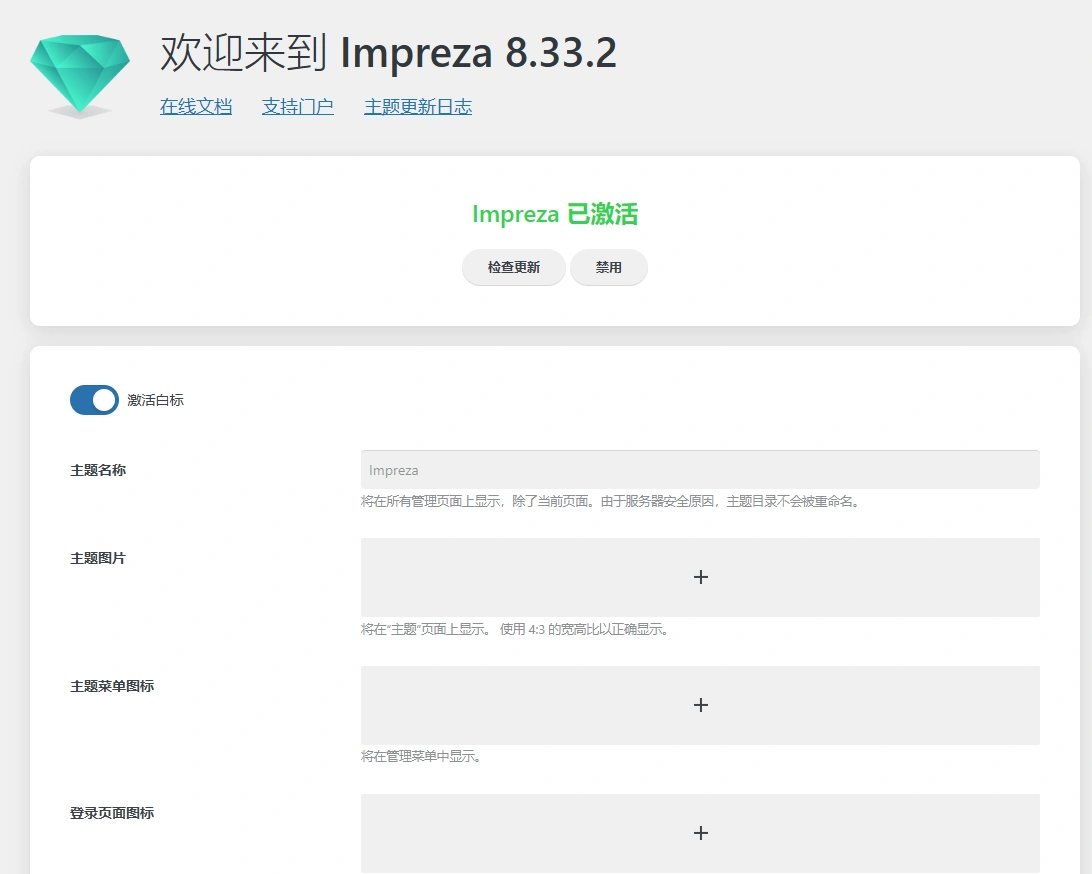Viewport: 1092px width, 874px height.
Task: Open the 支持门户 support portal link
Action: [297, 107]
